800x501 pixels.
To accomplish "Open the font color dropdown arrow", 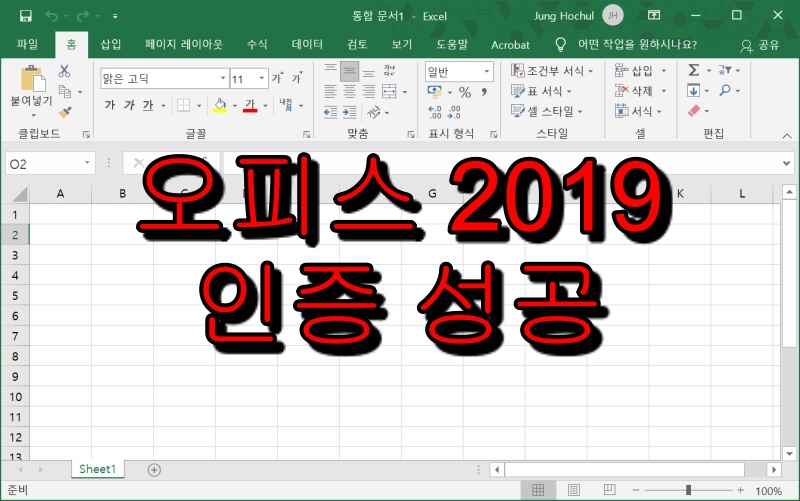I will tap(265, 106).
